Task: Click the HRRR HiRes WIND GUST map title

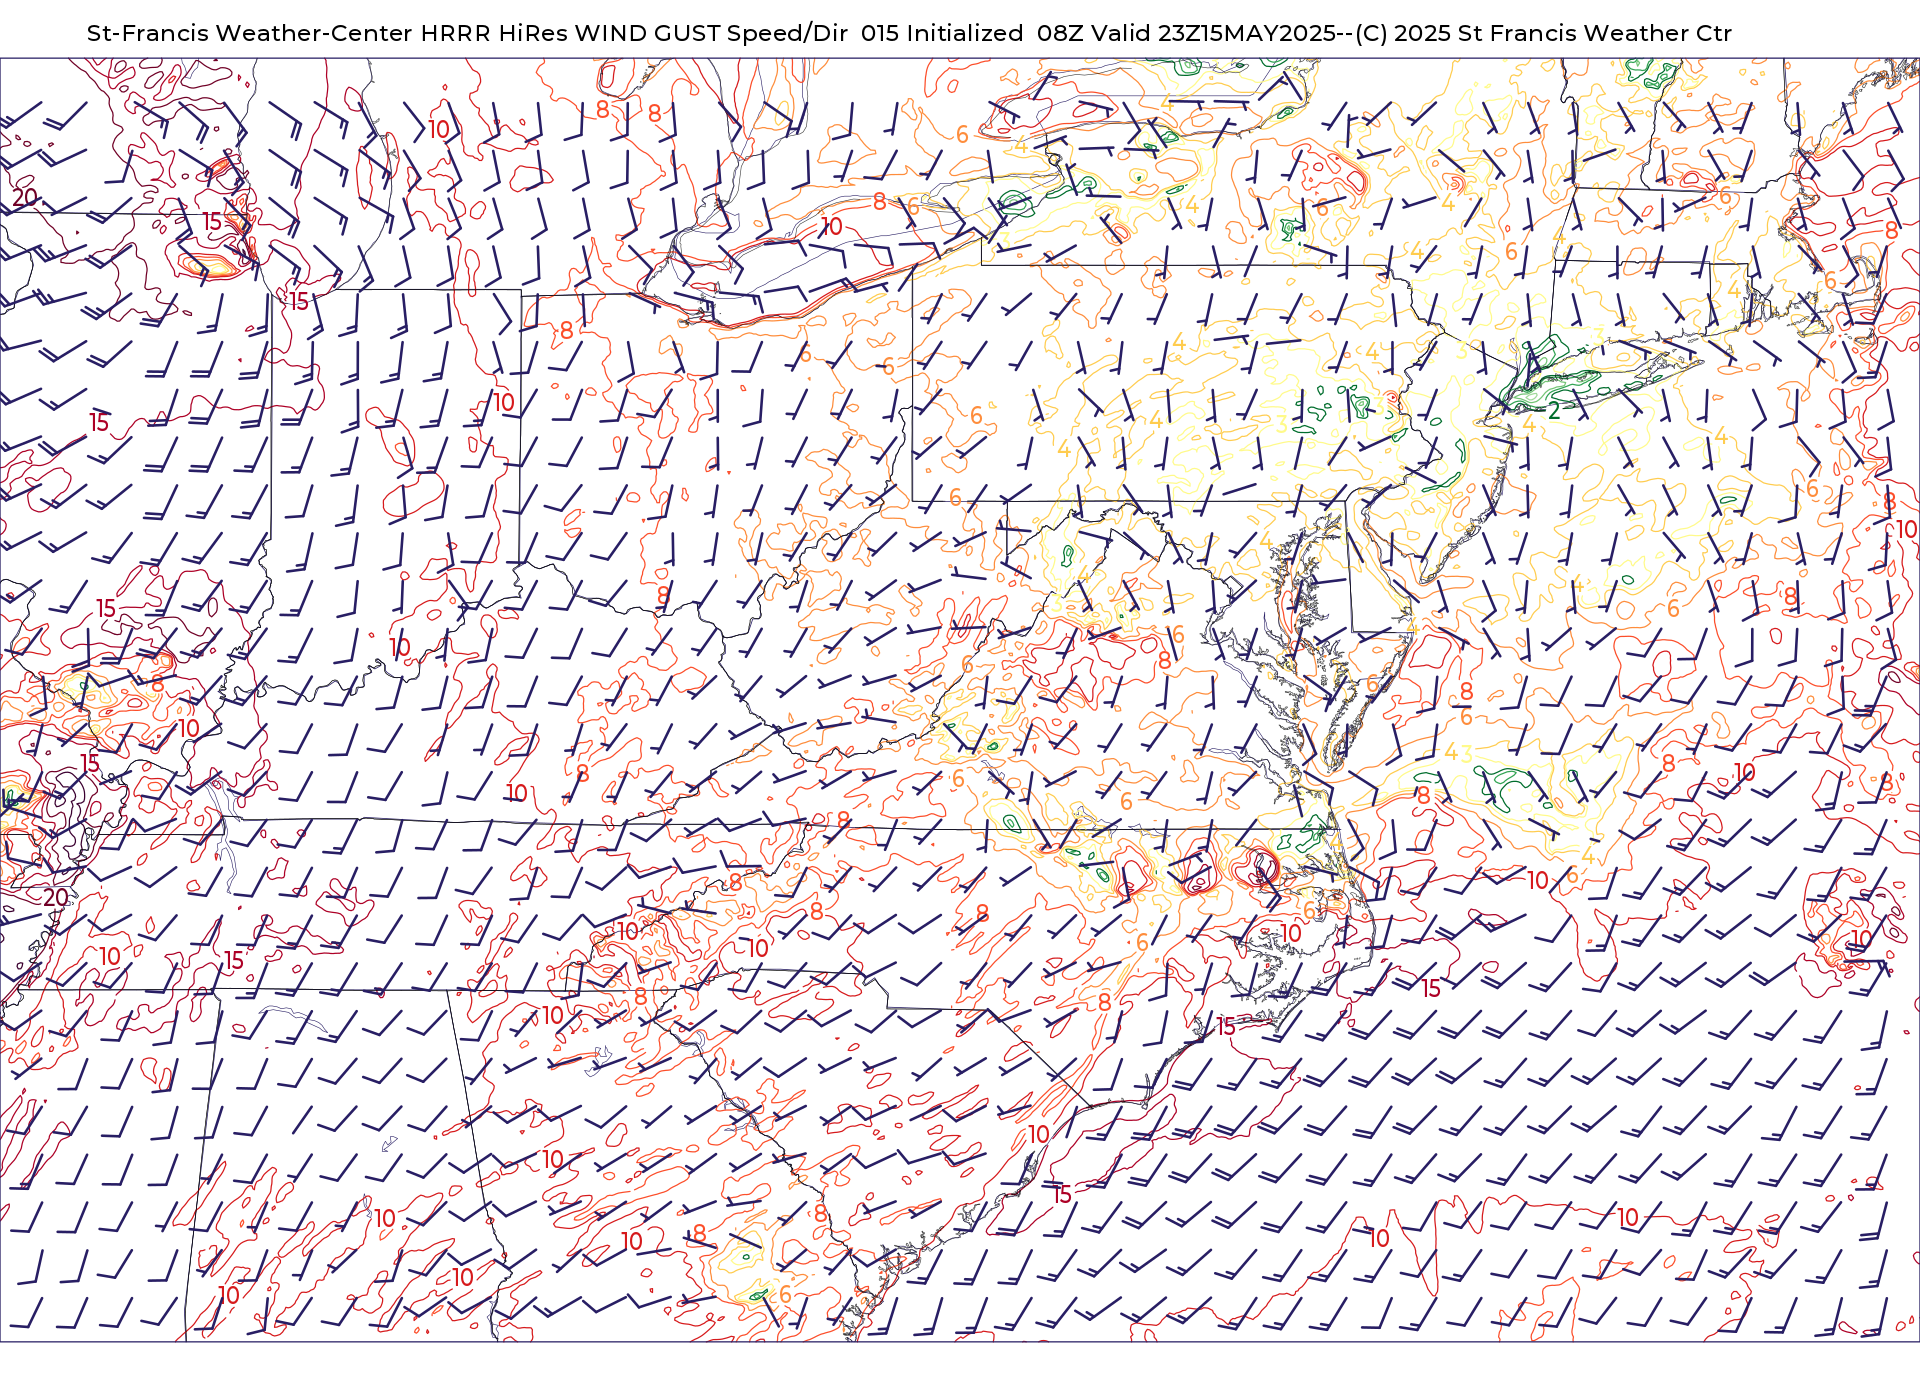Action: click(x=909, y=33)
